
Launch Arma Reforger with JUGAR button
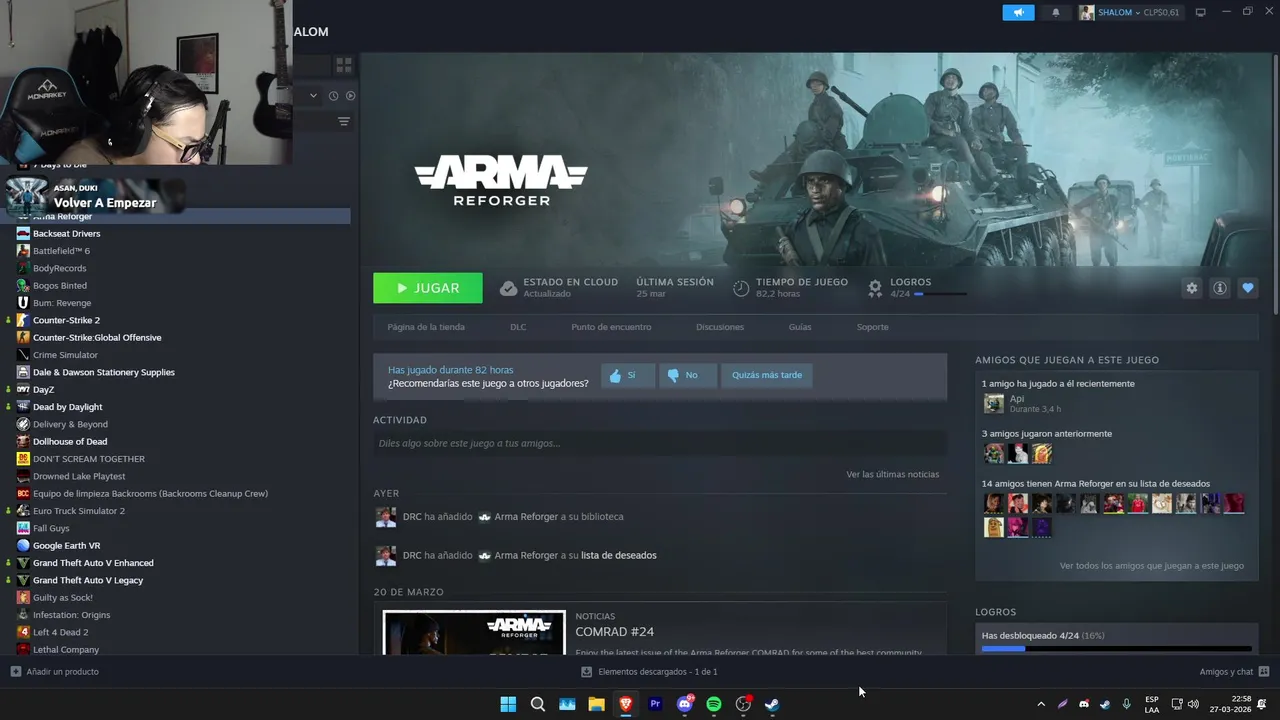pyautogui.click(x=428, y=288)
